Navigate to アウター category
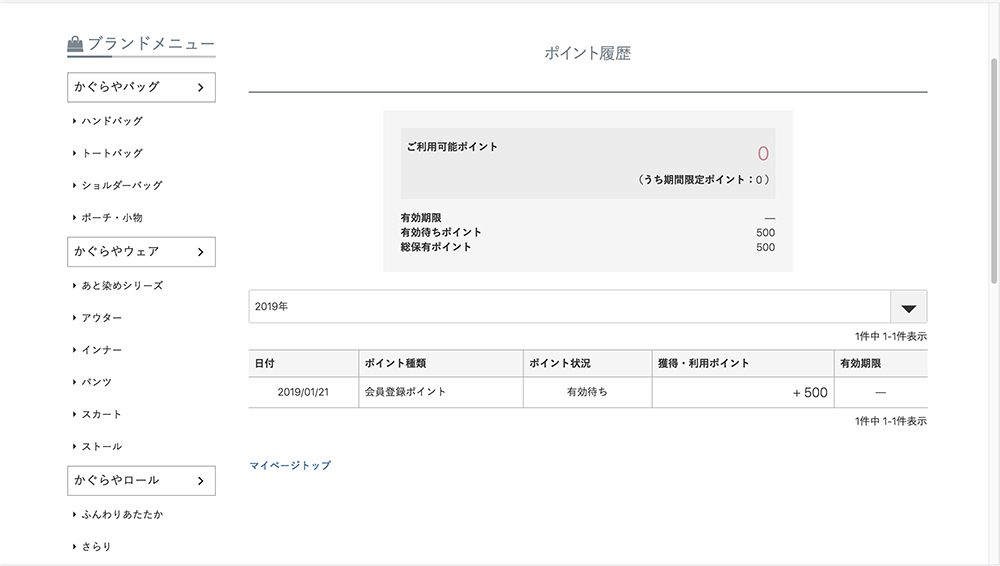Viewport: 1000px width, 566px height. click(x=102, y=318)
